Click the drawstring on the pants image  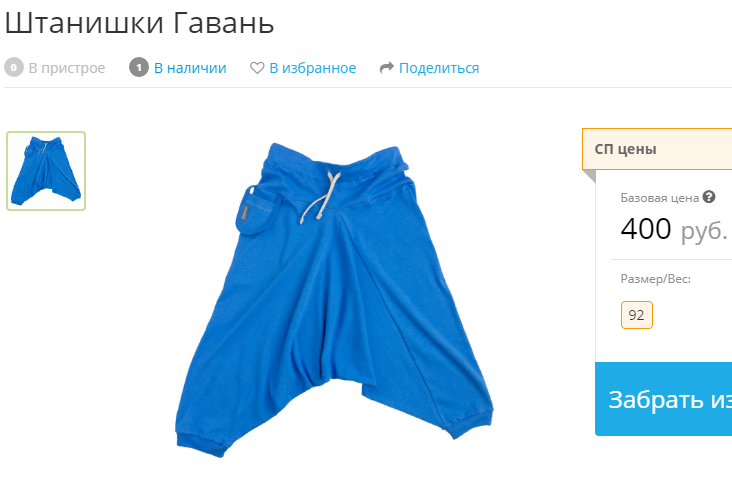click(x=321, y=197)
